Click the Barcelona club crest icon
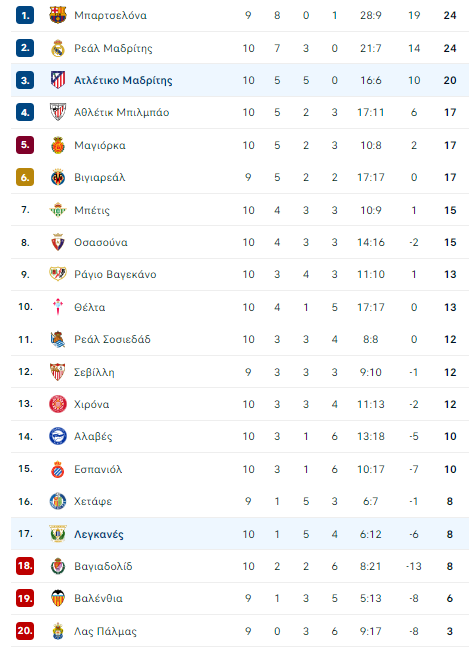Viewport: 469px width, 649px height. click(58, 15)
